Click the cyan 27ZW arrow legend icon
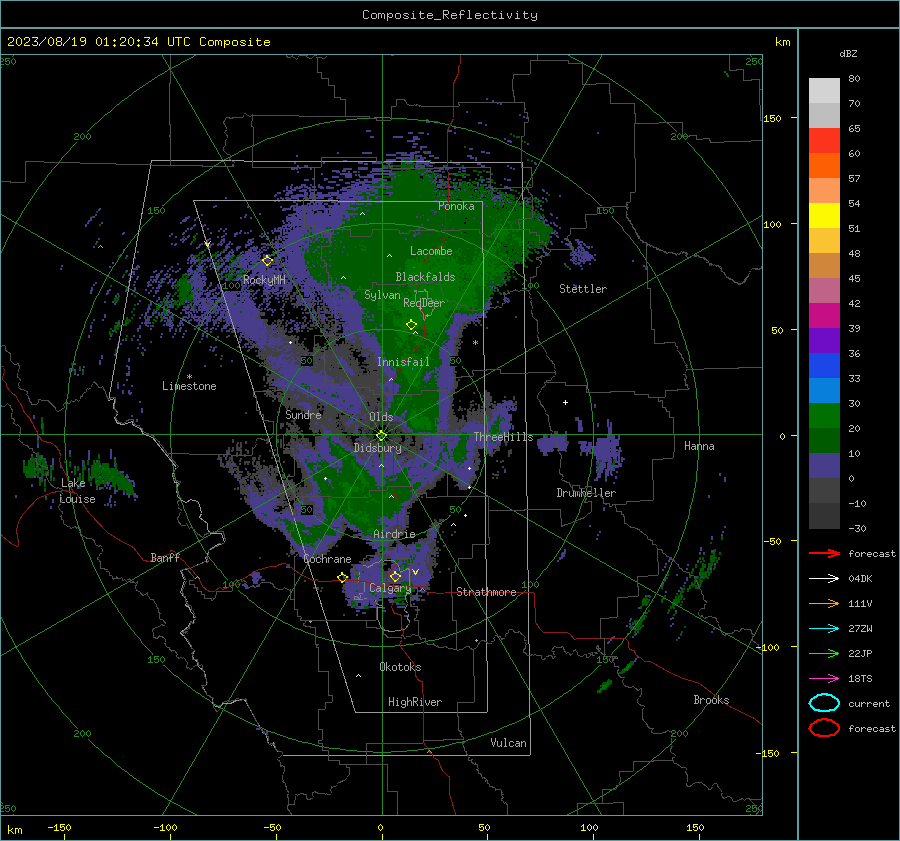Screen dimensions: 900x841 (x=824, y=629)
